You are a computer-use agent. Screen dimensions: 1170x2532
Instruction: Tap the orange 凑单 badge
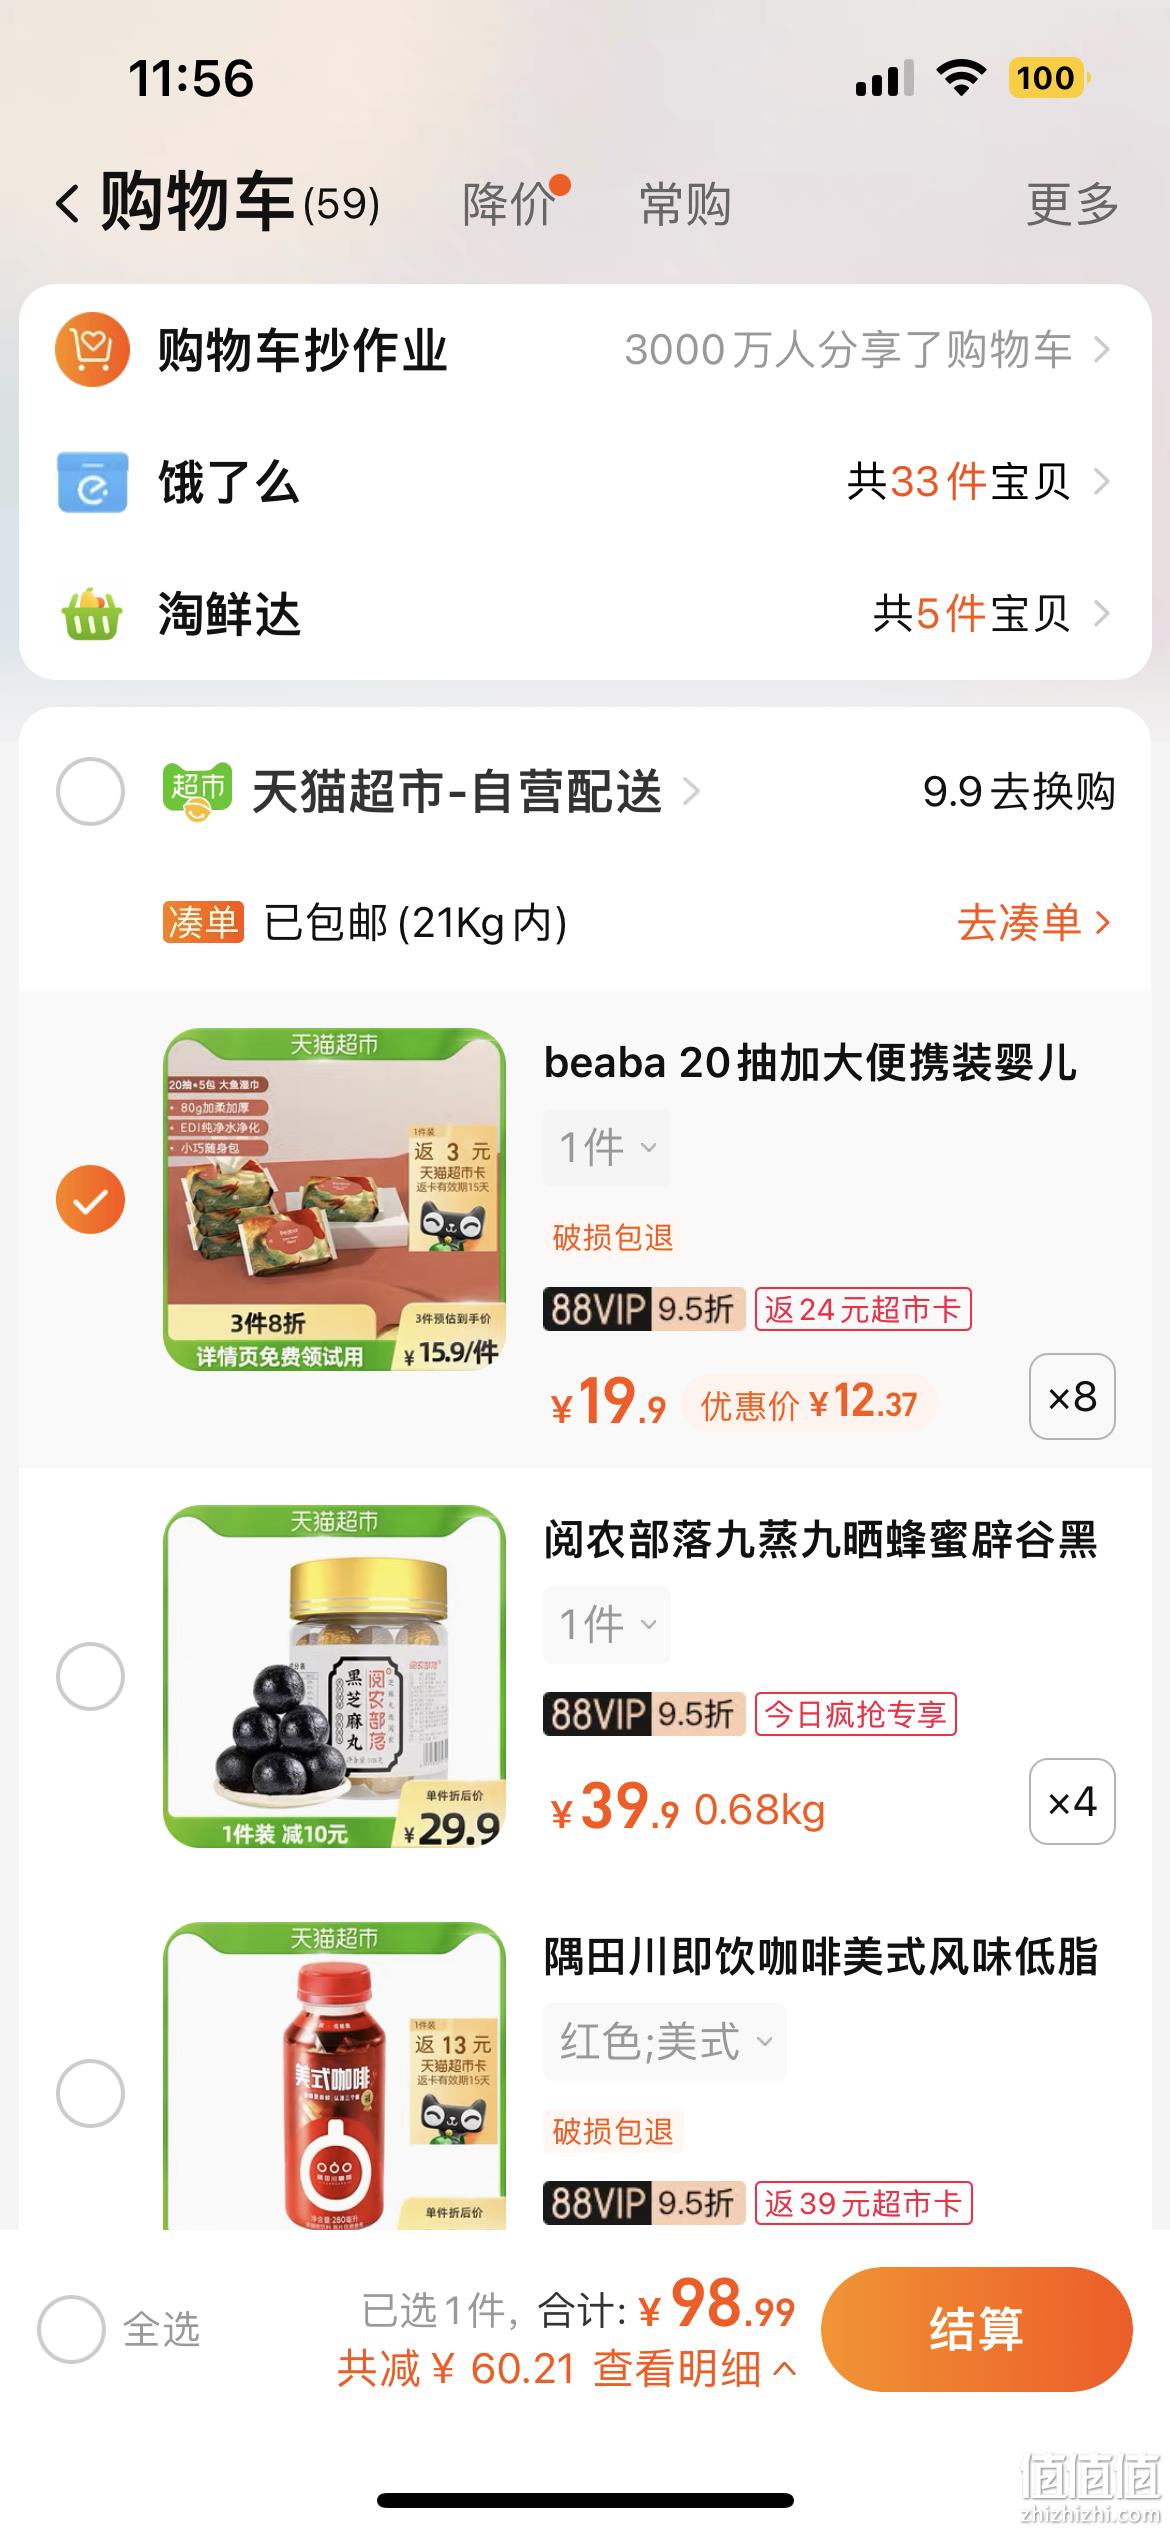[x=203, y=922]
